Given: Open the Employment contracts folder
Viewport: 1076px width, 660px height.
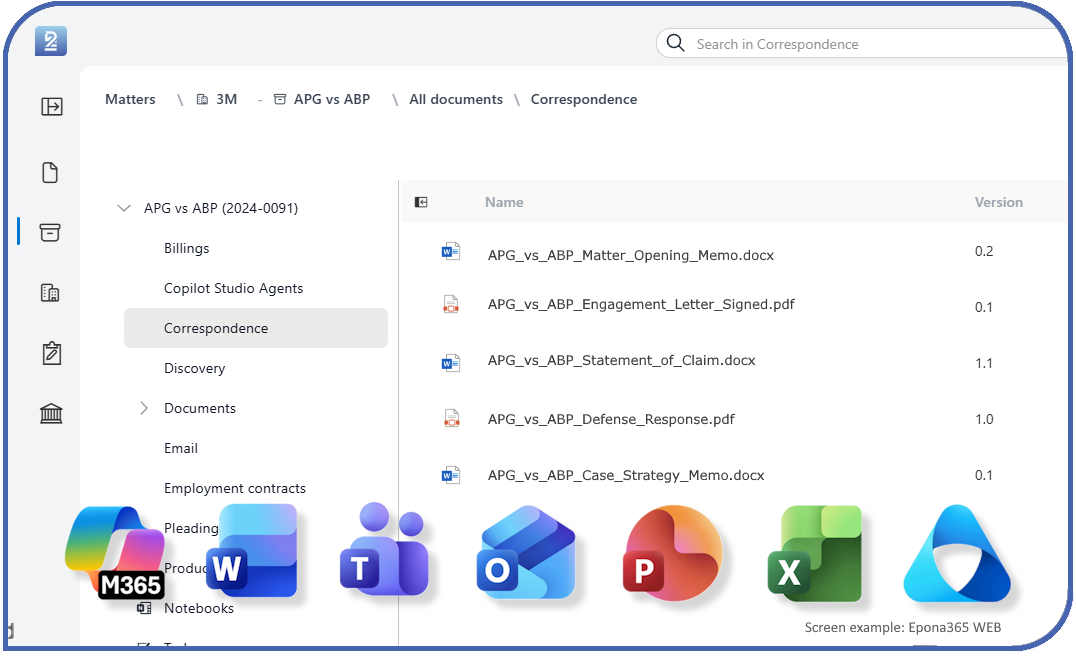Looking at the screenshot, I should 235,488.
